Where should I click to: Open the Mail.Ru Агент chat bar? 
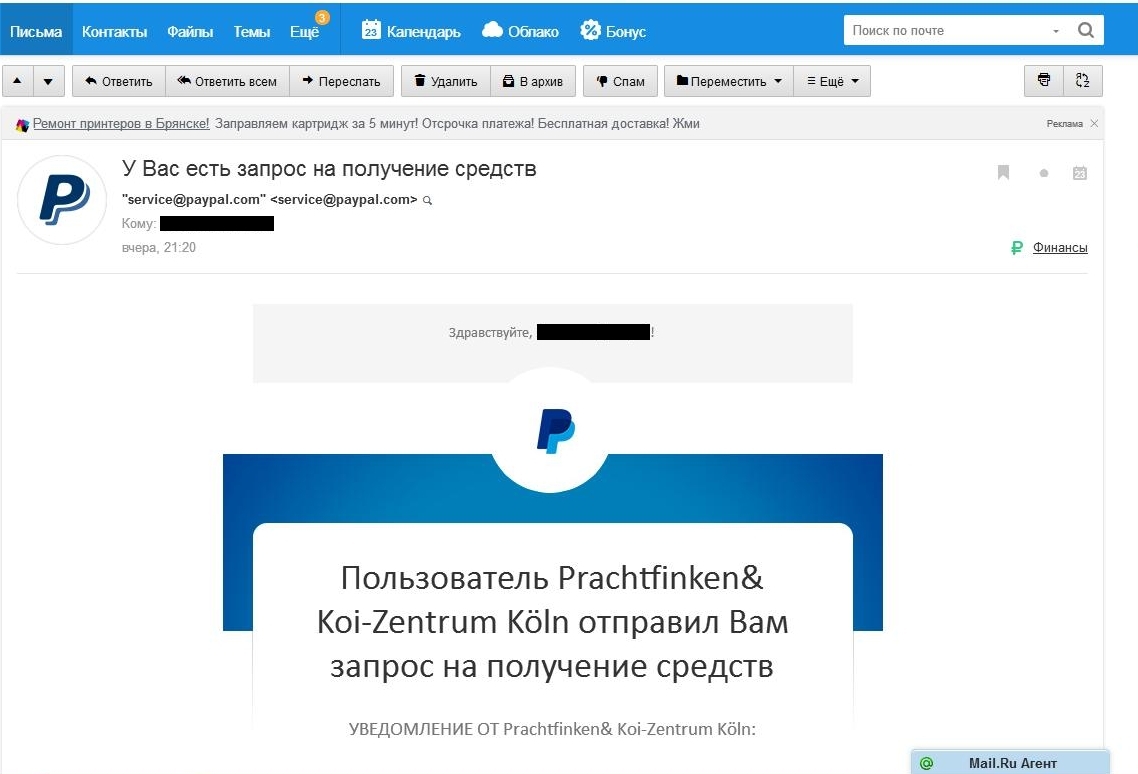point(1010,763)
